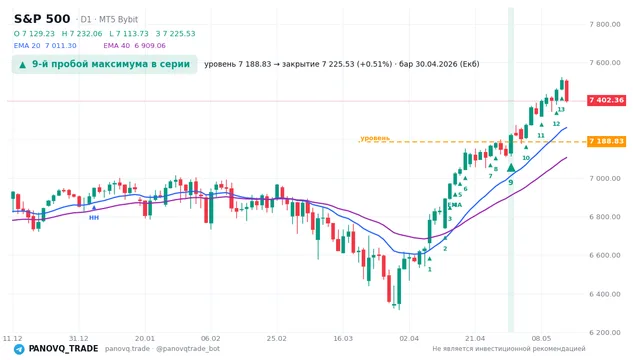Click the orange 'уровень' line label
This screenshot has height=360, width=640.
tap(375, 138)
